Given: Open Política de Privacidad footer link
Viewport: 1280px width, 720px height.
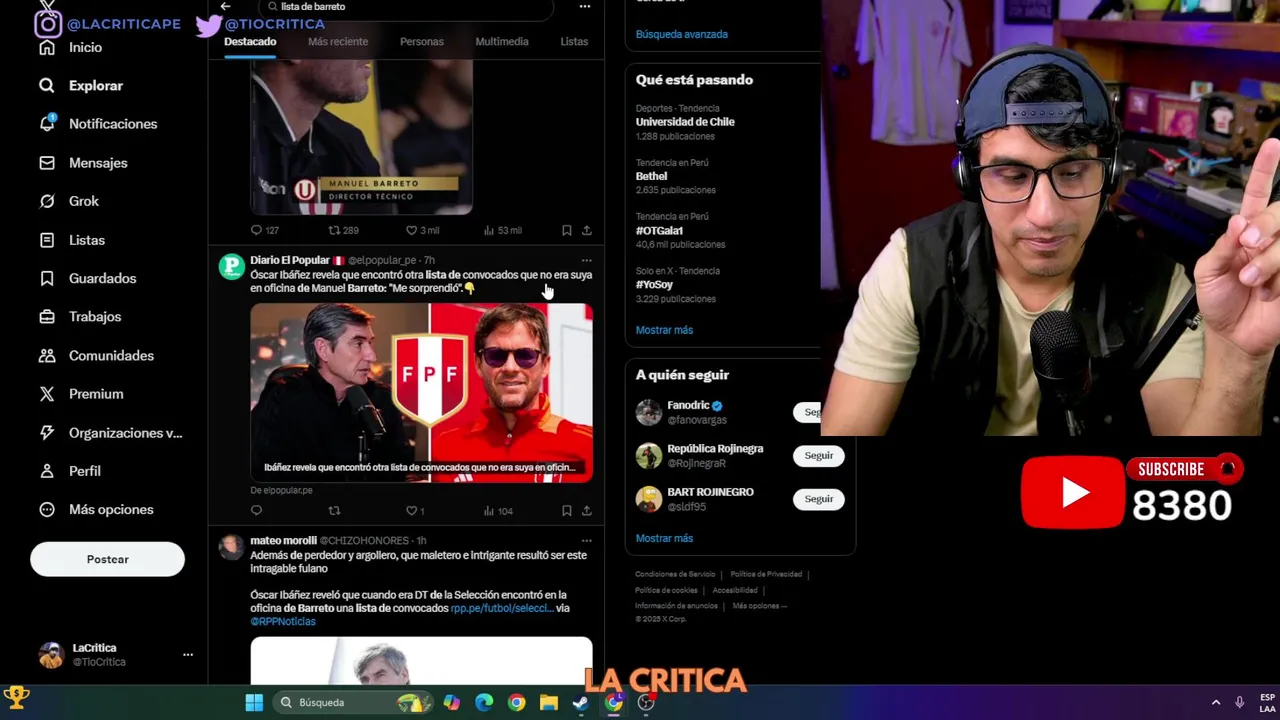Looking at the screenshot, I should click(x=766, y=574).
